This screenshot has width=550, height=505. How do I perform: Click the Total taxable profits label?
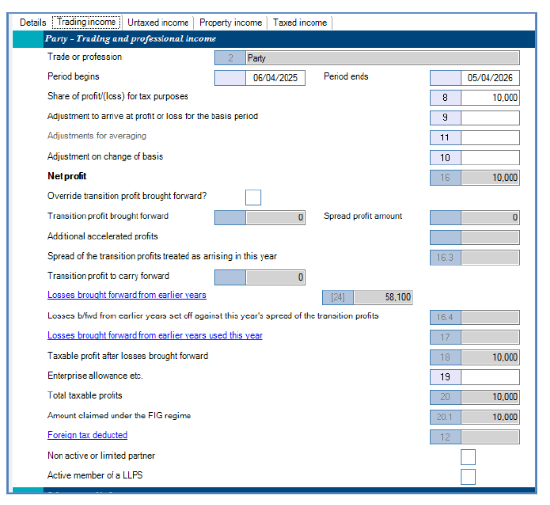85,396
